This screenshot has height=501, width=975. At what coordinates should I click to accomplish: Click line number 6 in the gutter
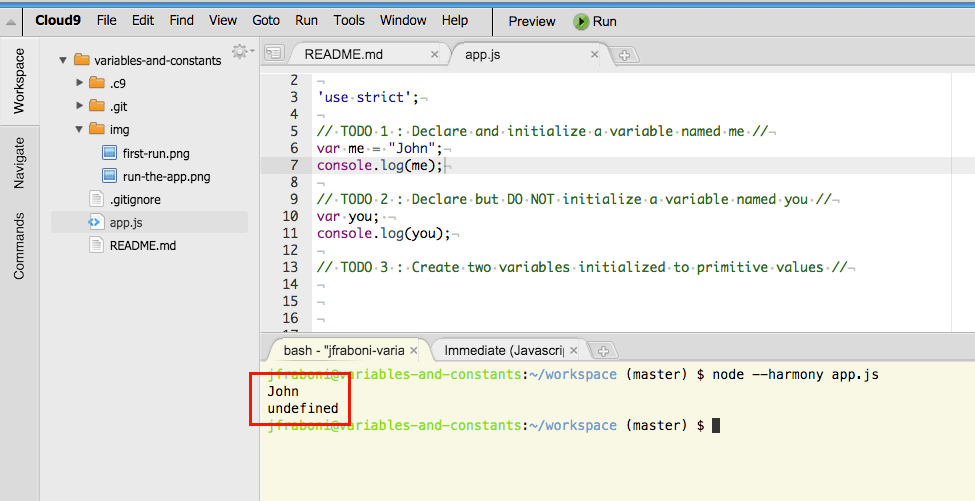[x=294, y=148]
